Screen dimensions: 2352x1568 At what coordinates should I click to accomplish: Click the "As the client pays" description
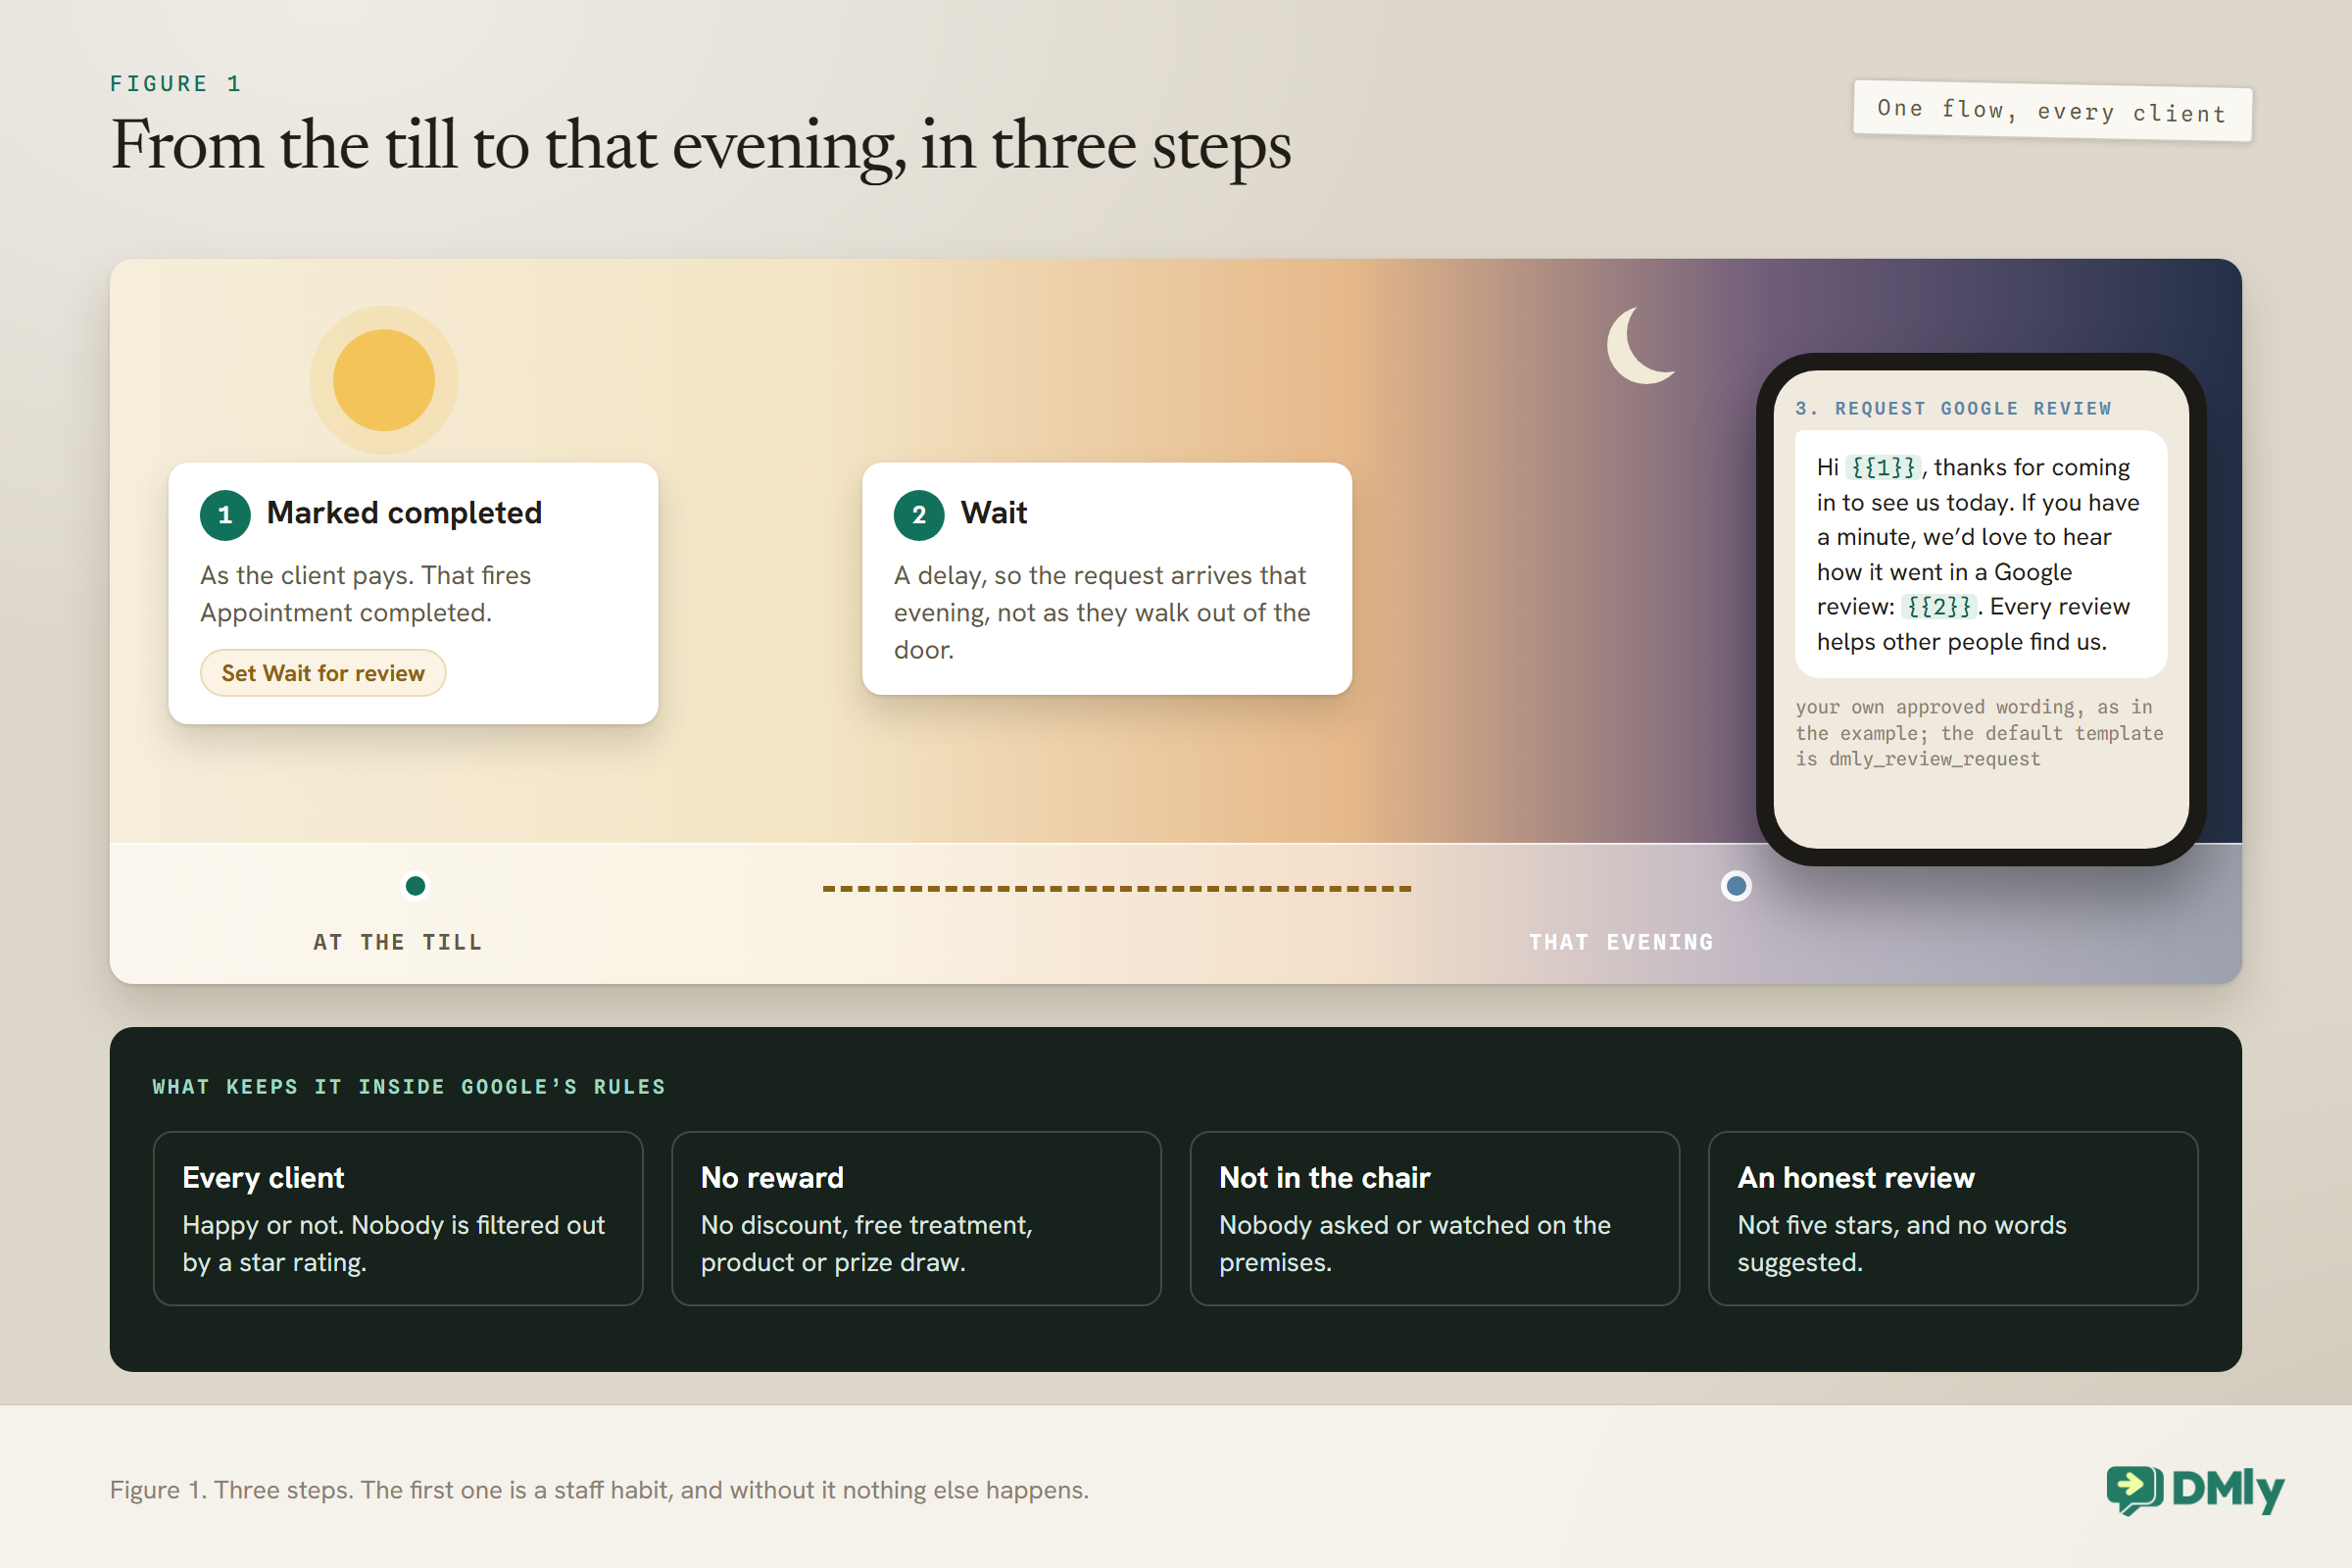point(365,594)
